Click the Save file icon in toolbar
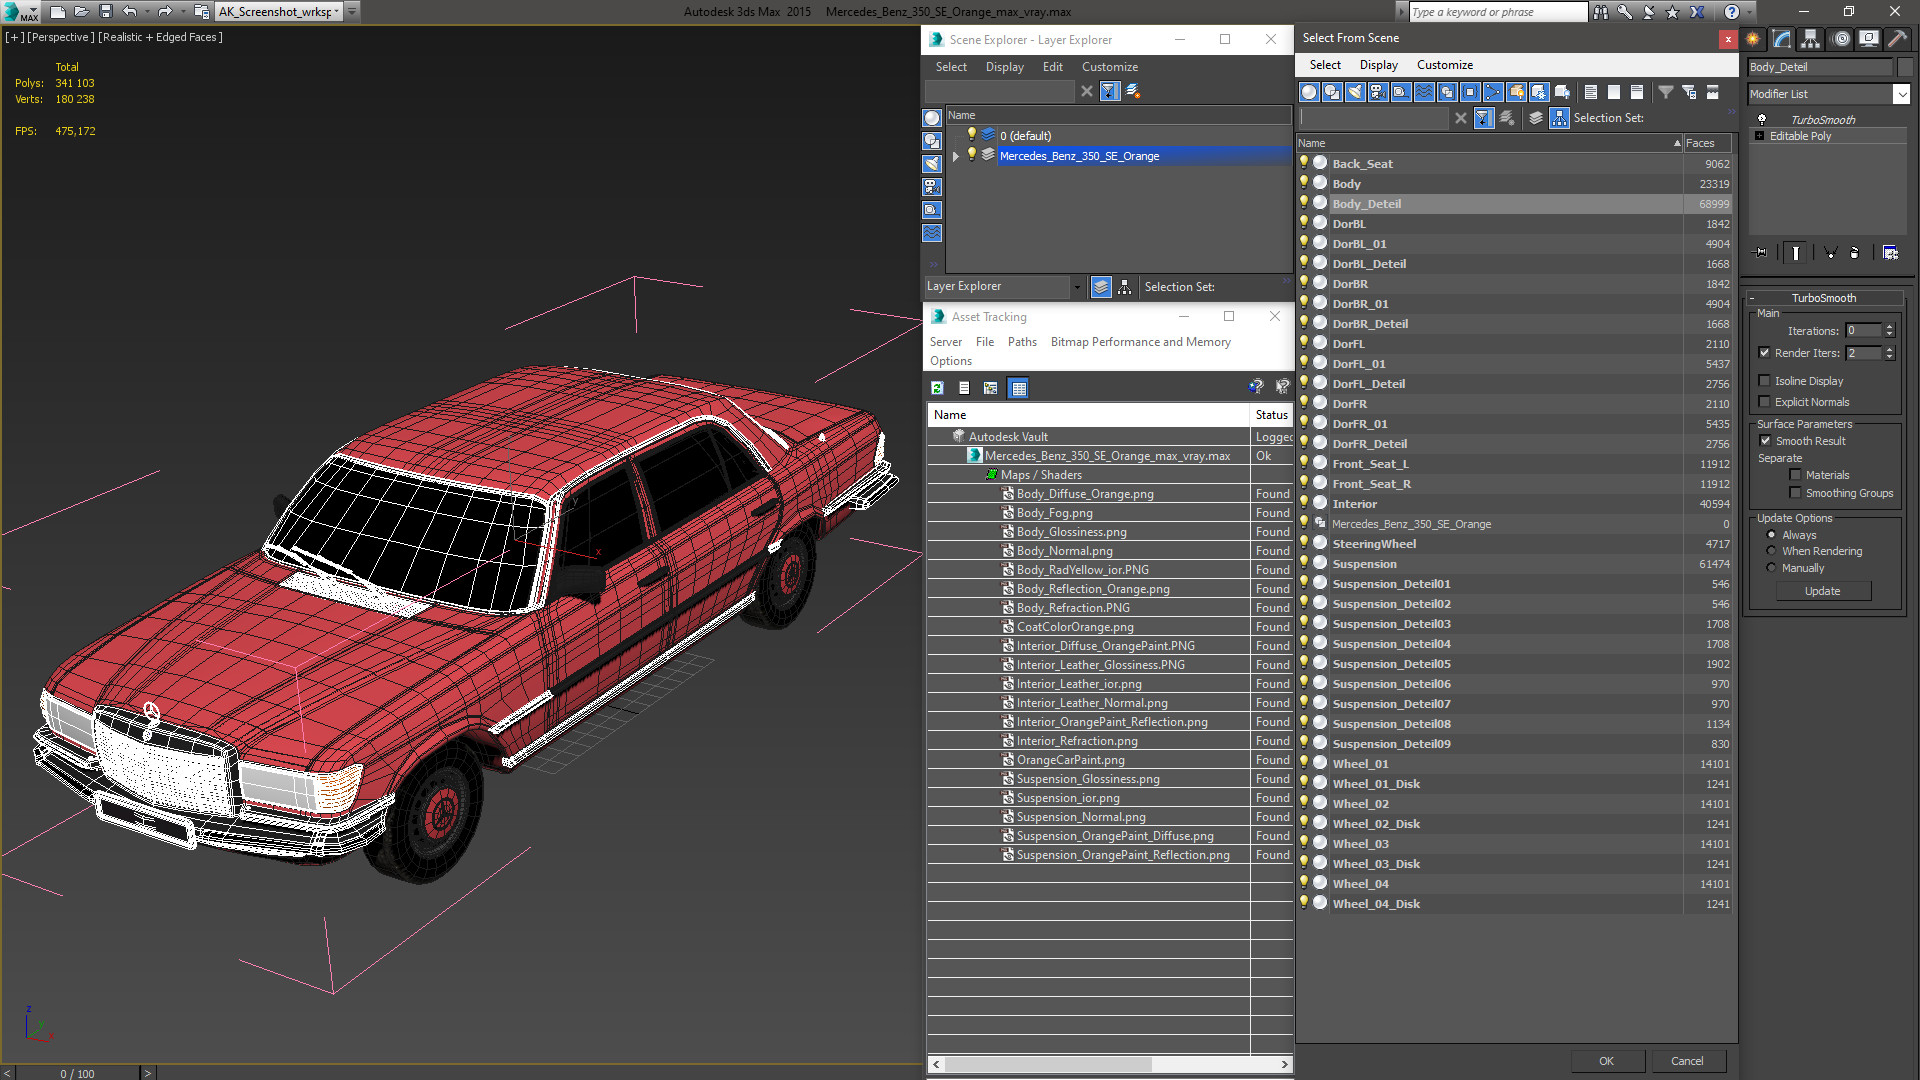The image size is (1920, 1080). pos(106,12)
